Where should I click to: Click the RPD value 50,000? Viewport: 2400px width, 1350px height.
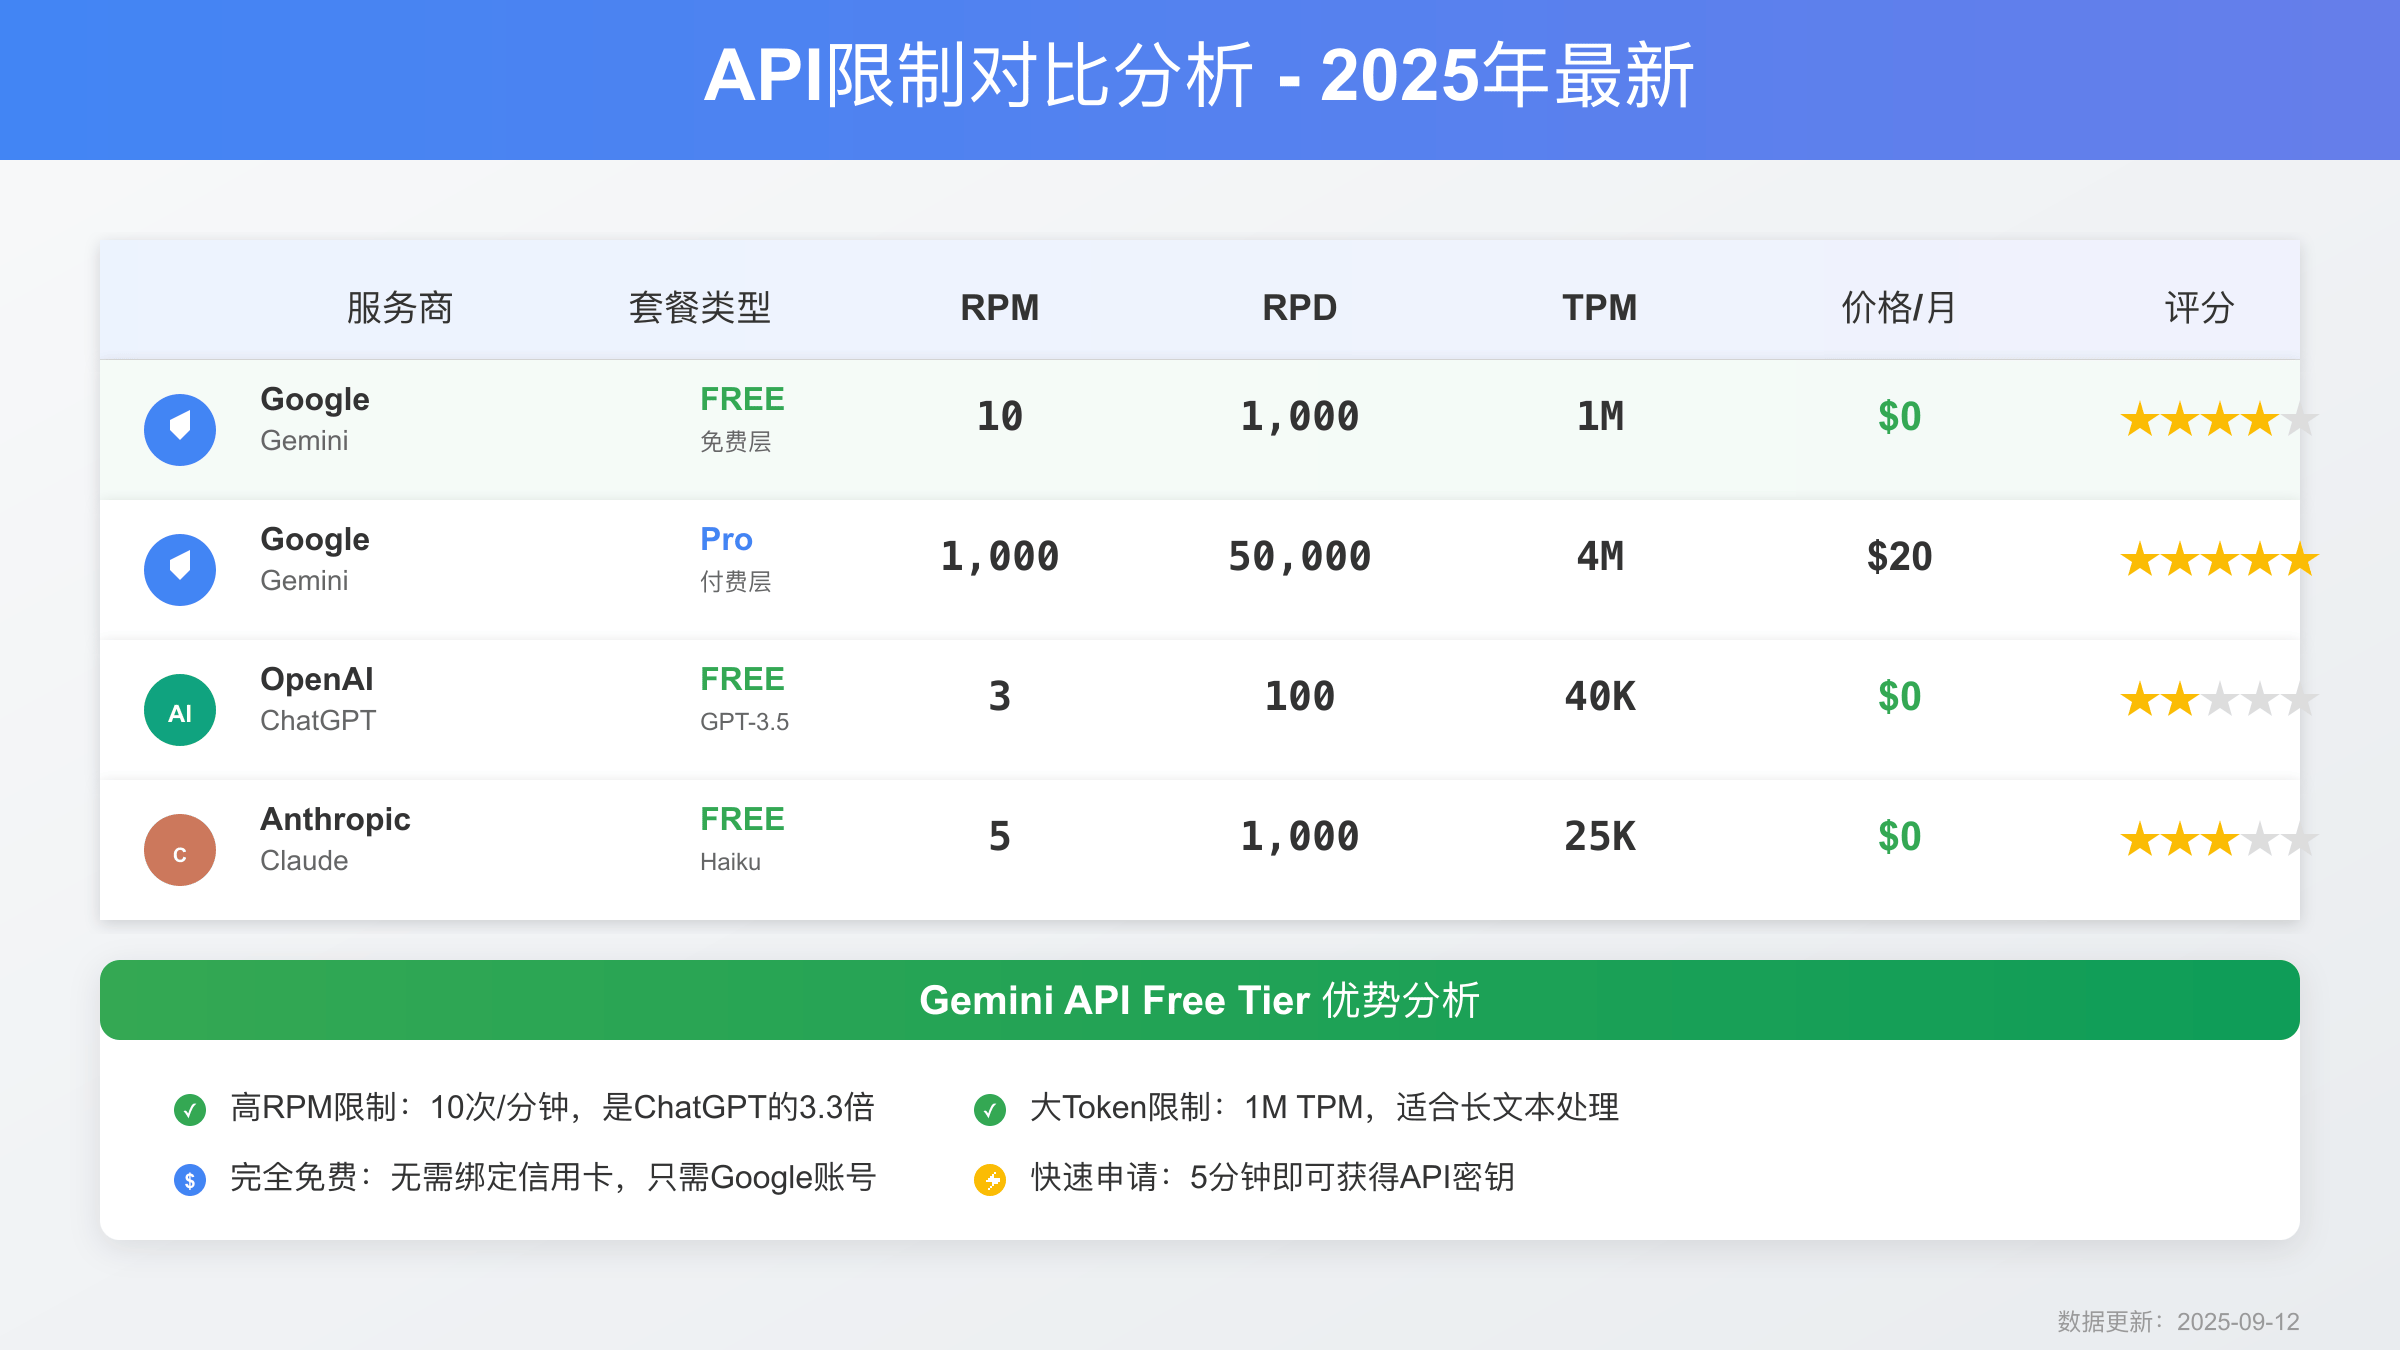click(1300, 556)
